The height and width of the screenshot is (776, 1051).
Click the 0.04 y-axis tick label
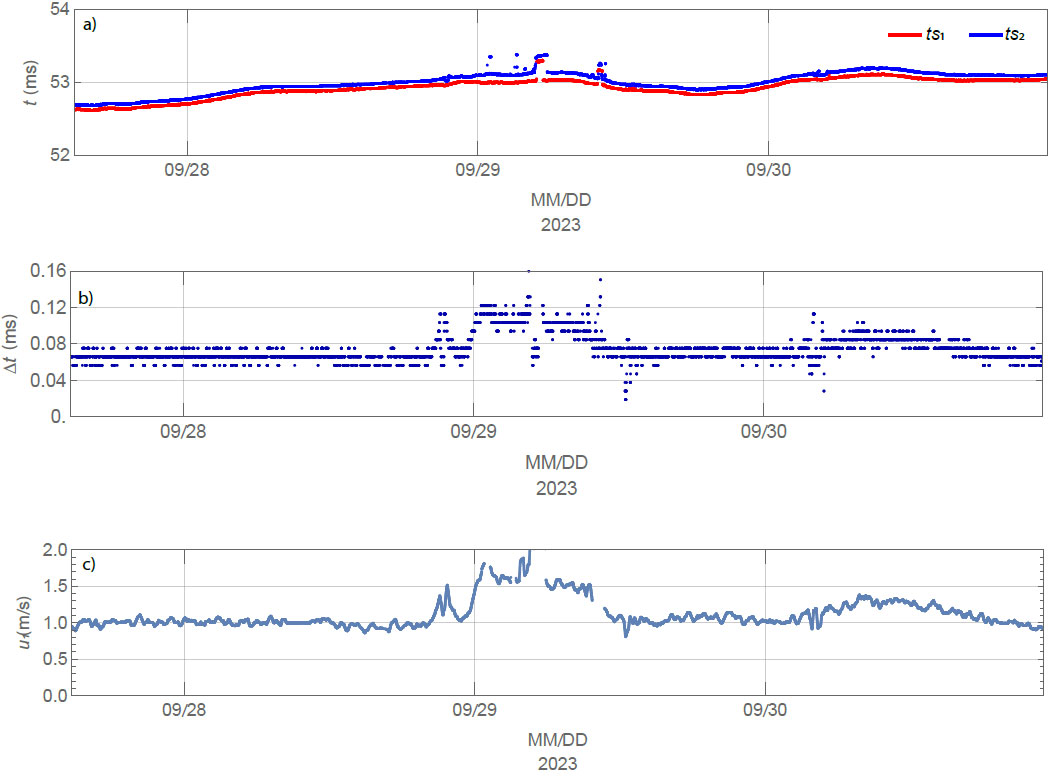coord(46,380)
